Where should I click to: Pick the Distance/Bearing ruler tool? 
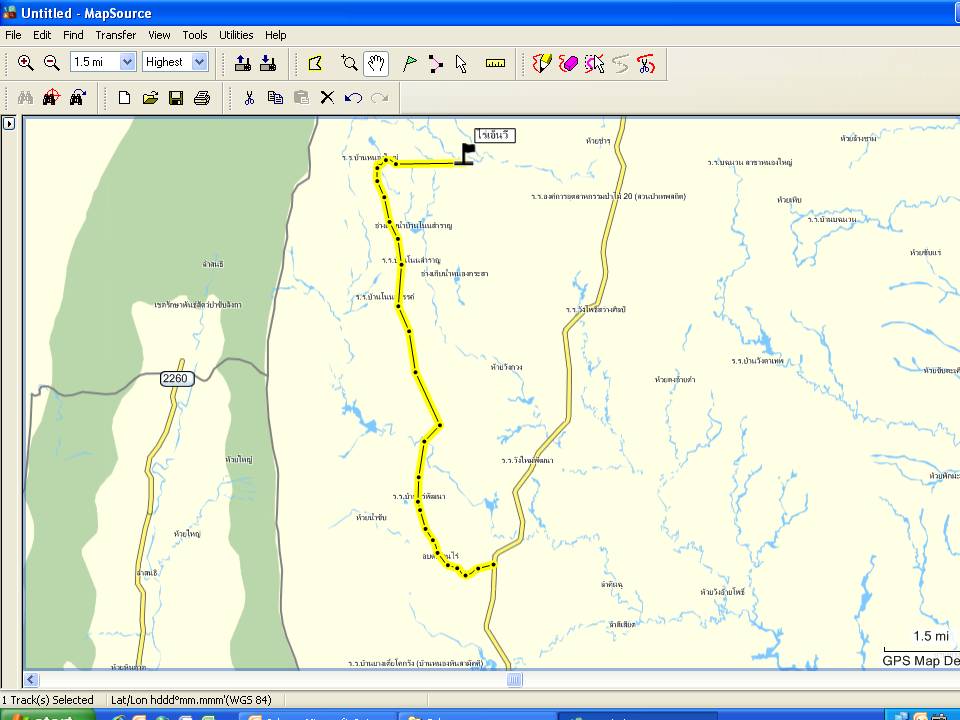click(495, 64)
